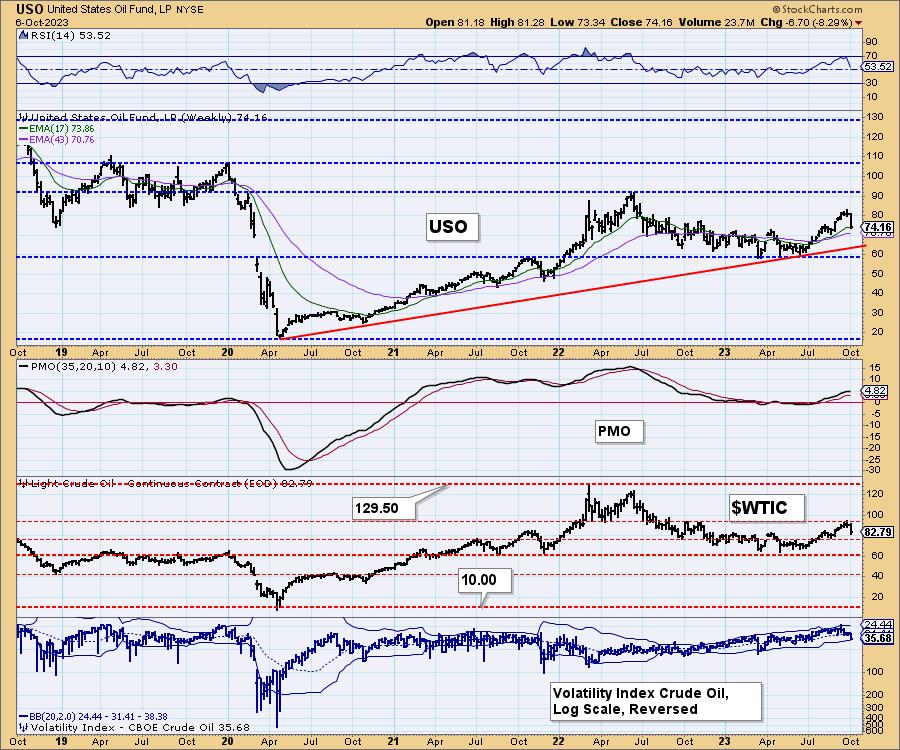Screen dimensions: 900x750
Task: Click the -30 label on PMO axis
Action: (x=874, y=470)
